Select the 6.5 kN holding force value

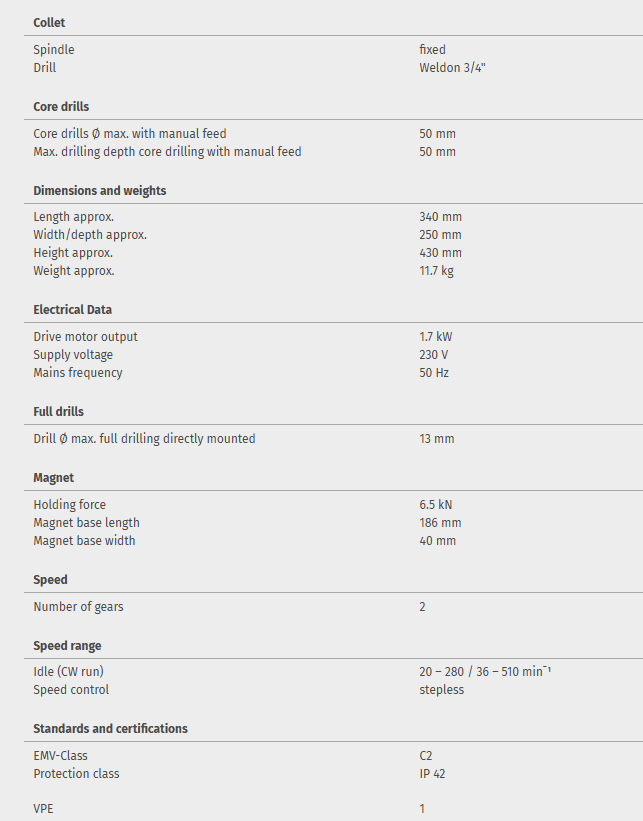tap(436, 505)
